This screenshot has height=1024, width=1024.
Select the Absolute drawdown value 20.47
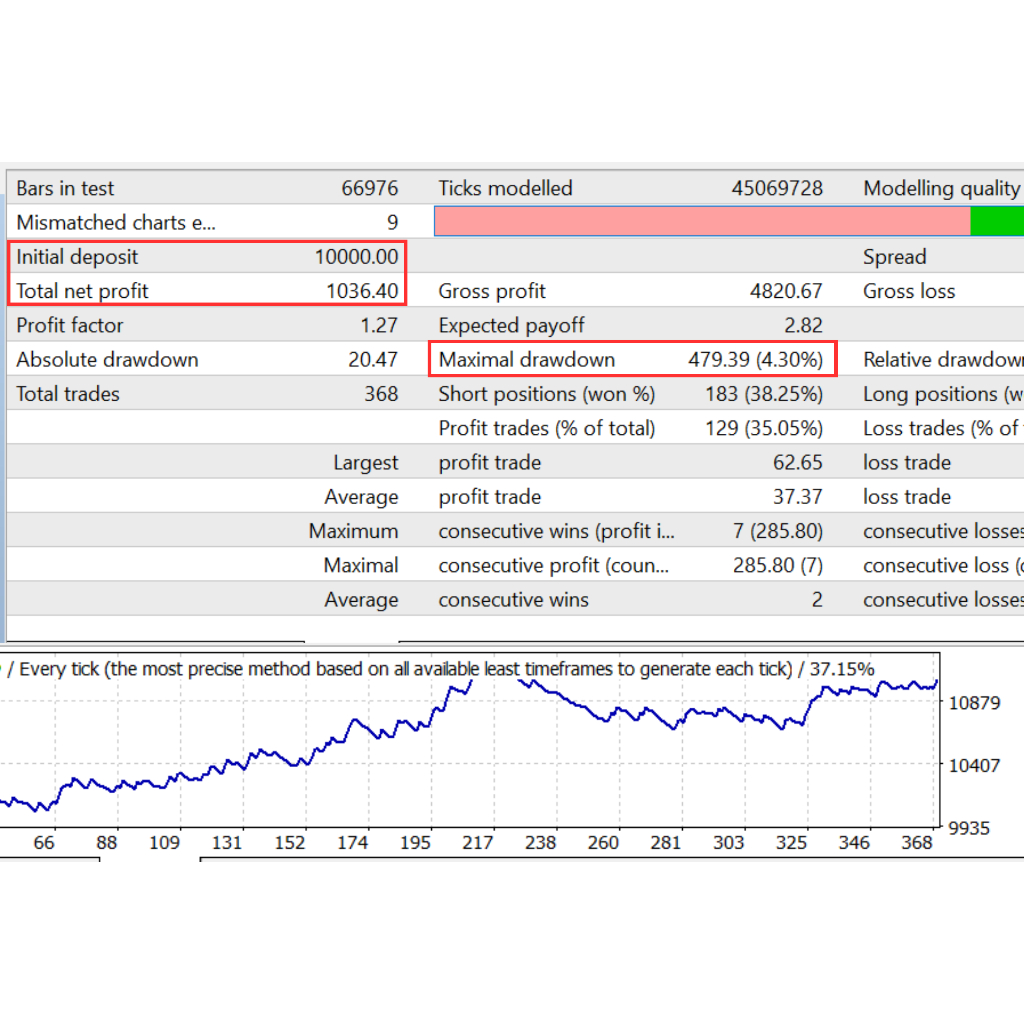point(373,360)
